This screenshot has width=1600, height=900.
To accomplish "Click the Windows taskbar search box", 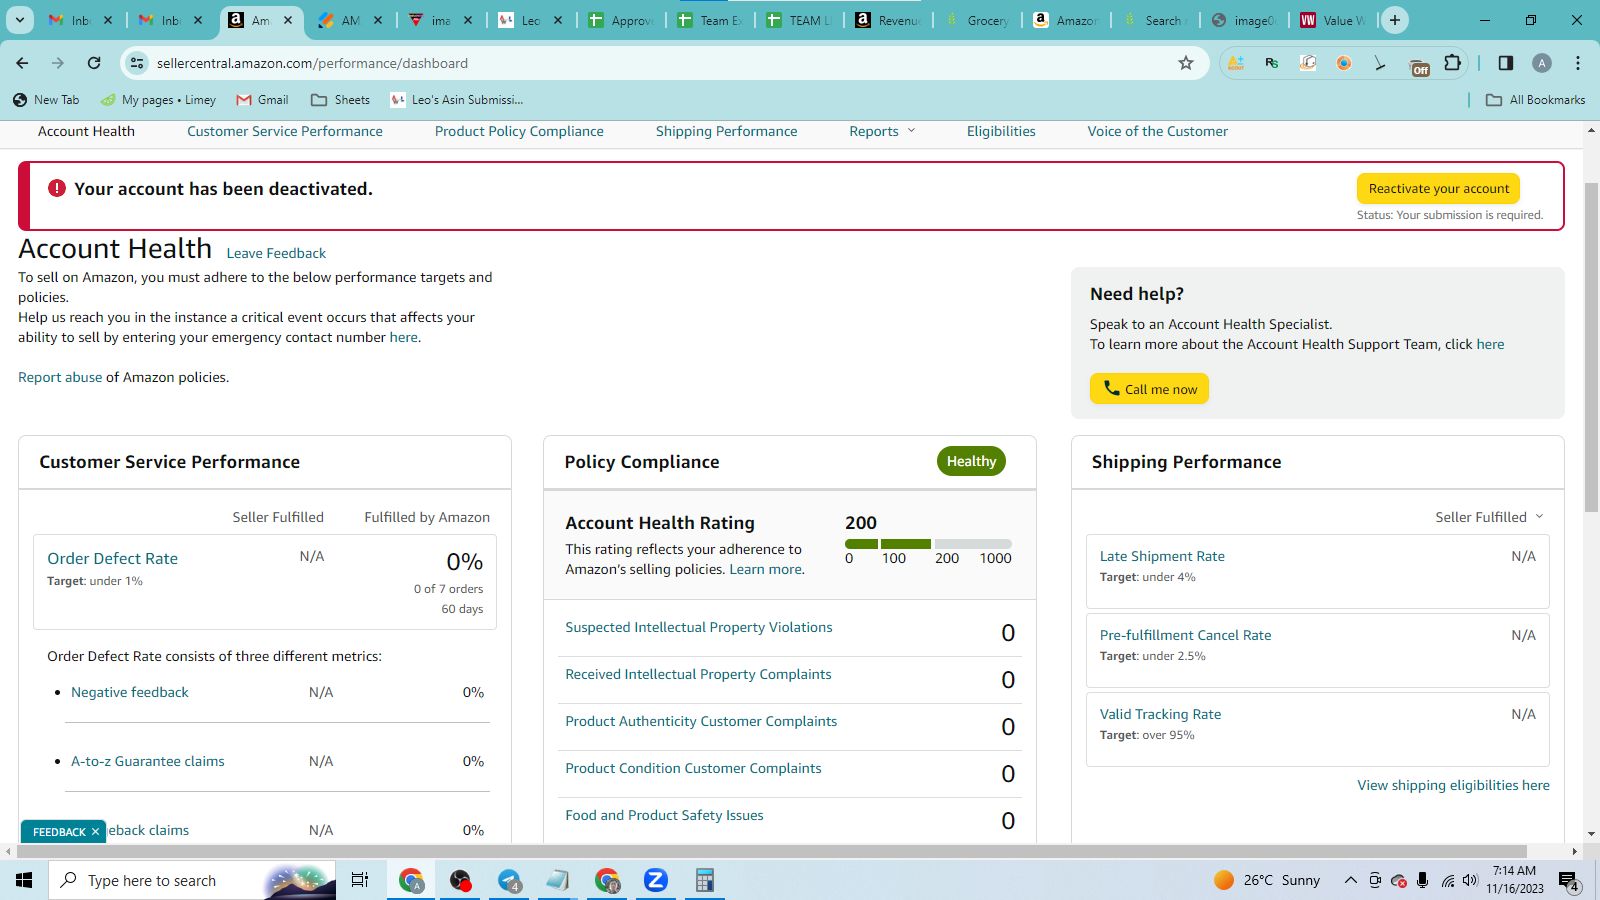I will tap(192, 880).
